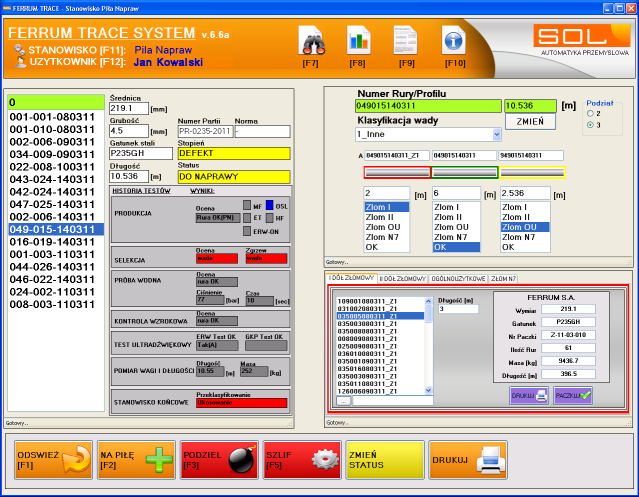Screen dimensions: 639x497
Task: Click the green middle pipe segment bar
Action: point(465,172)
